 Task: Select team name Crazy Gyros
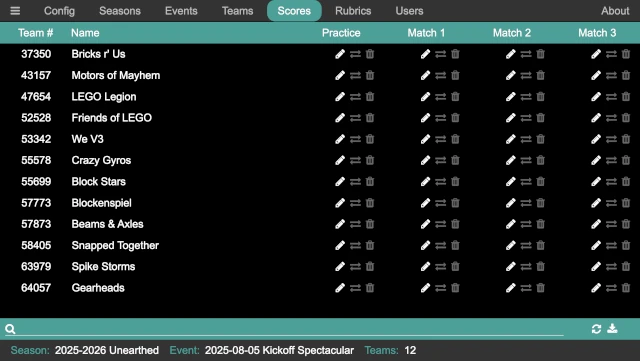101,160
